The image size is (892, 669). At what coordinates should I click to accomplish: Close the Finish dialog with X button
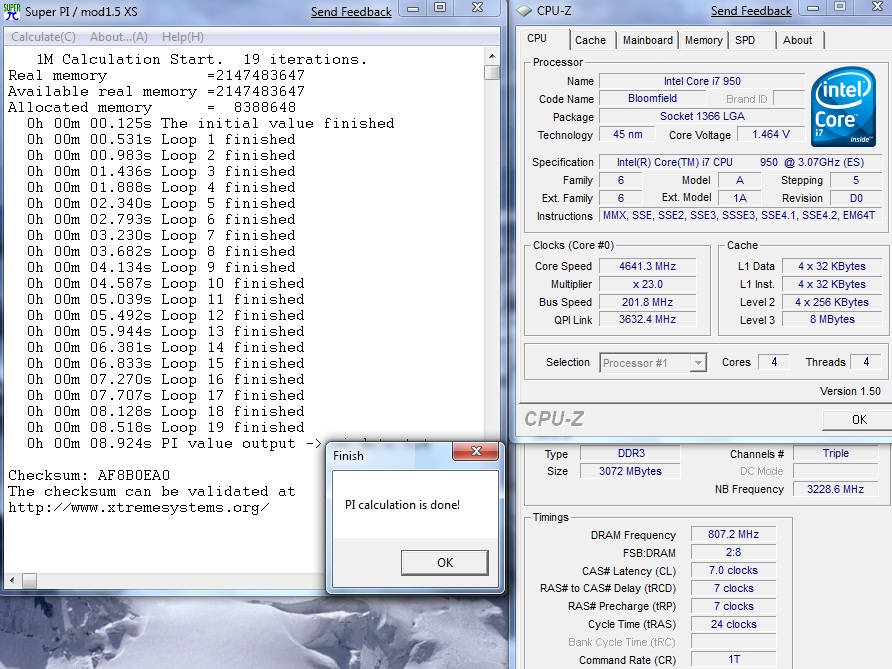click(476, 452)
